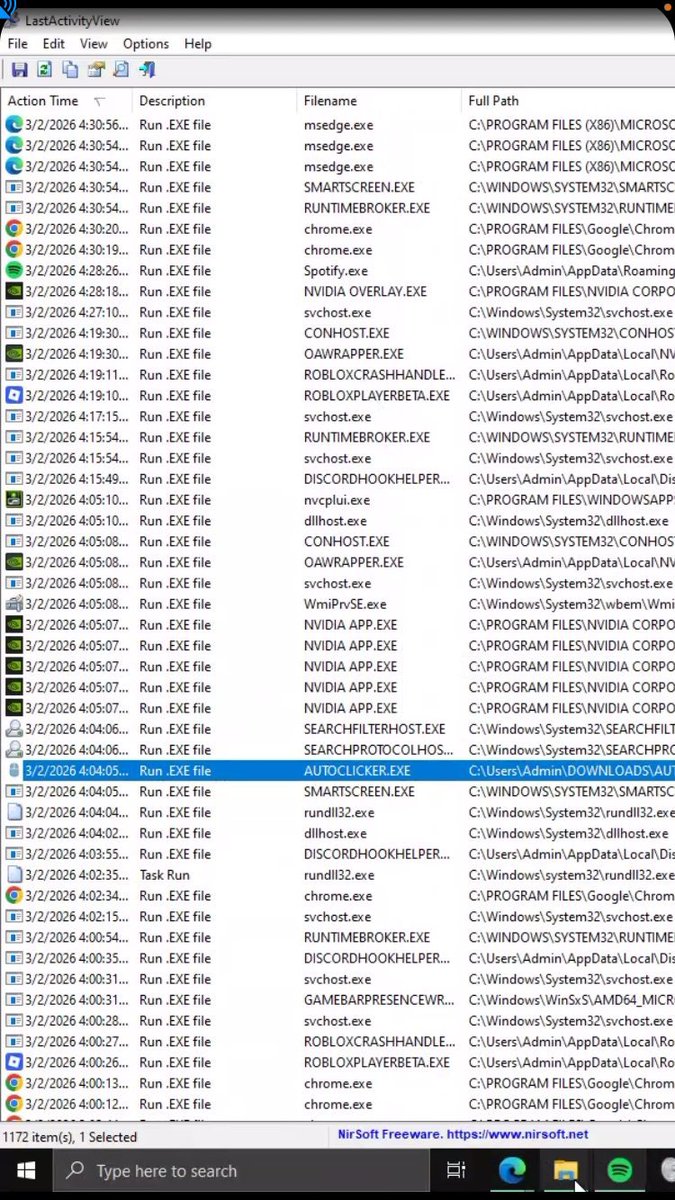675x1200 pixels.
Task: Sort by the Description column header
Action: click(215, 101)
